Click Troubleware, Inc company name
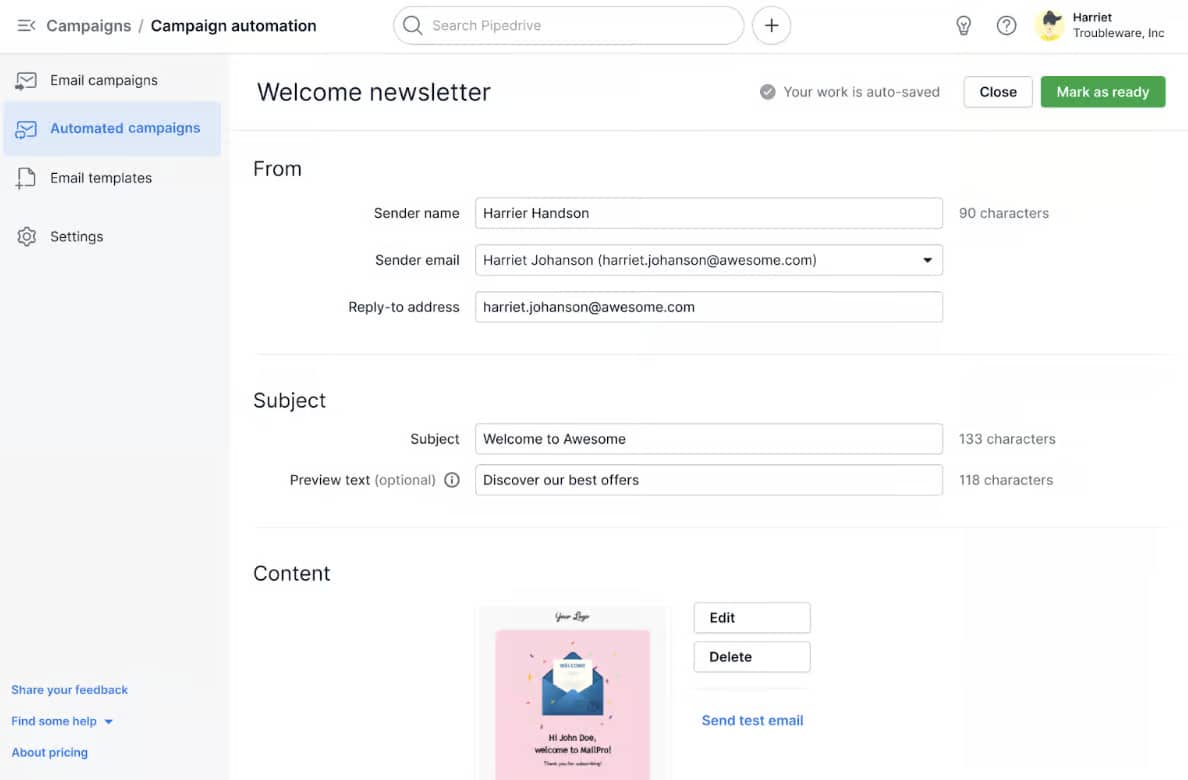This screenshot has width=1188, height=780. coord(1118,33)
